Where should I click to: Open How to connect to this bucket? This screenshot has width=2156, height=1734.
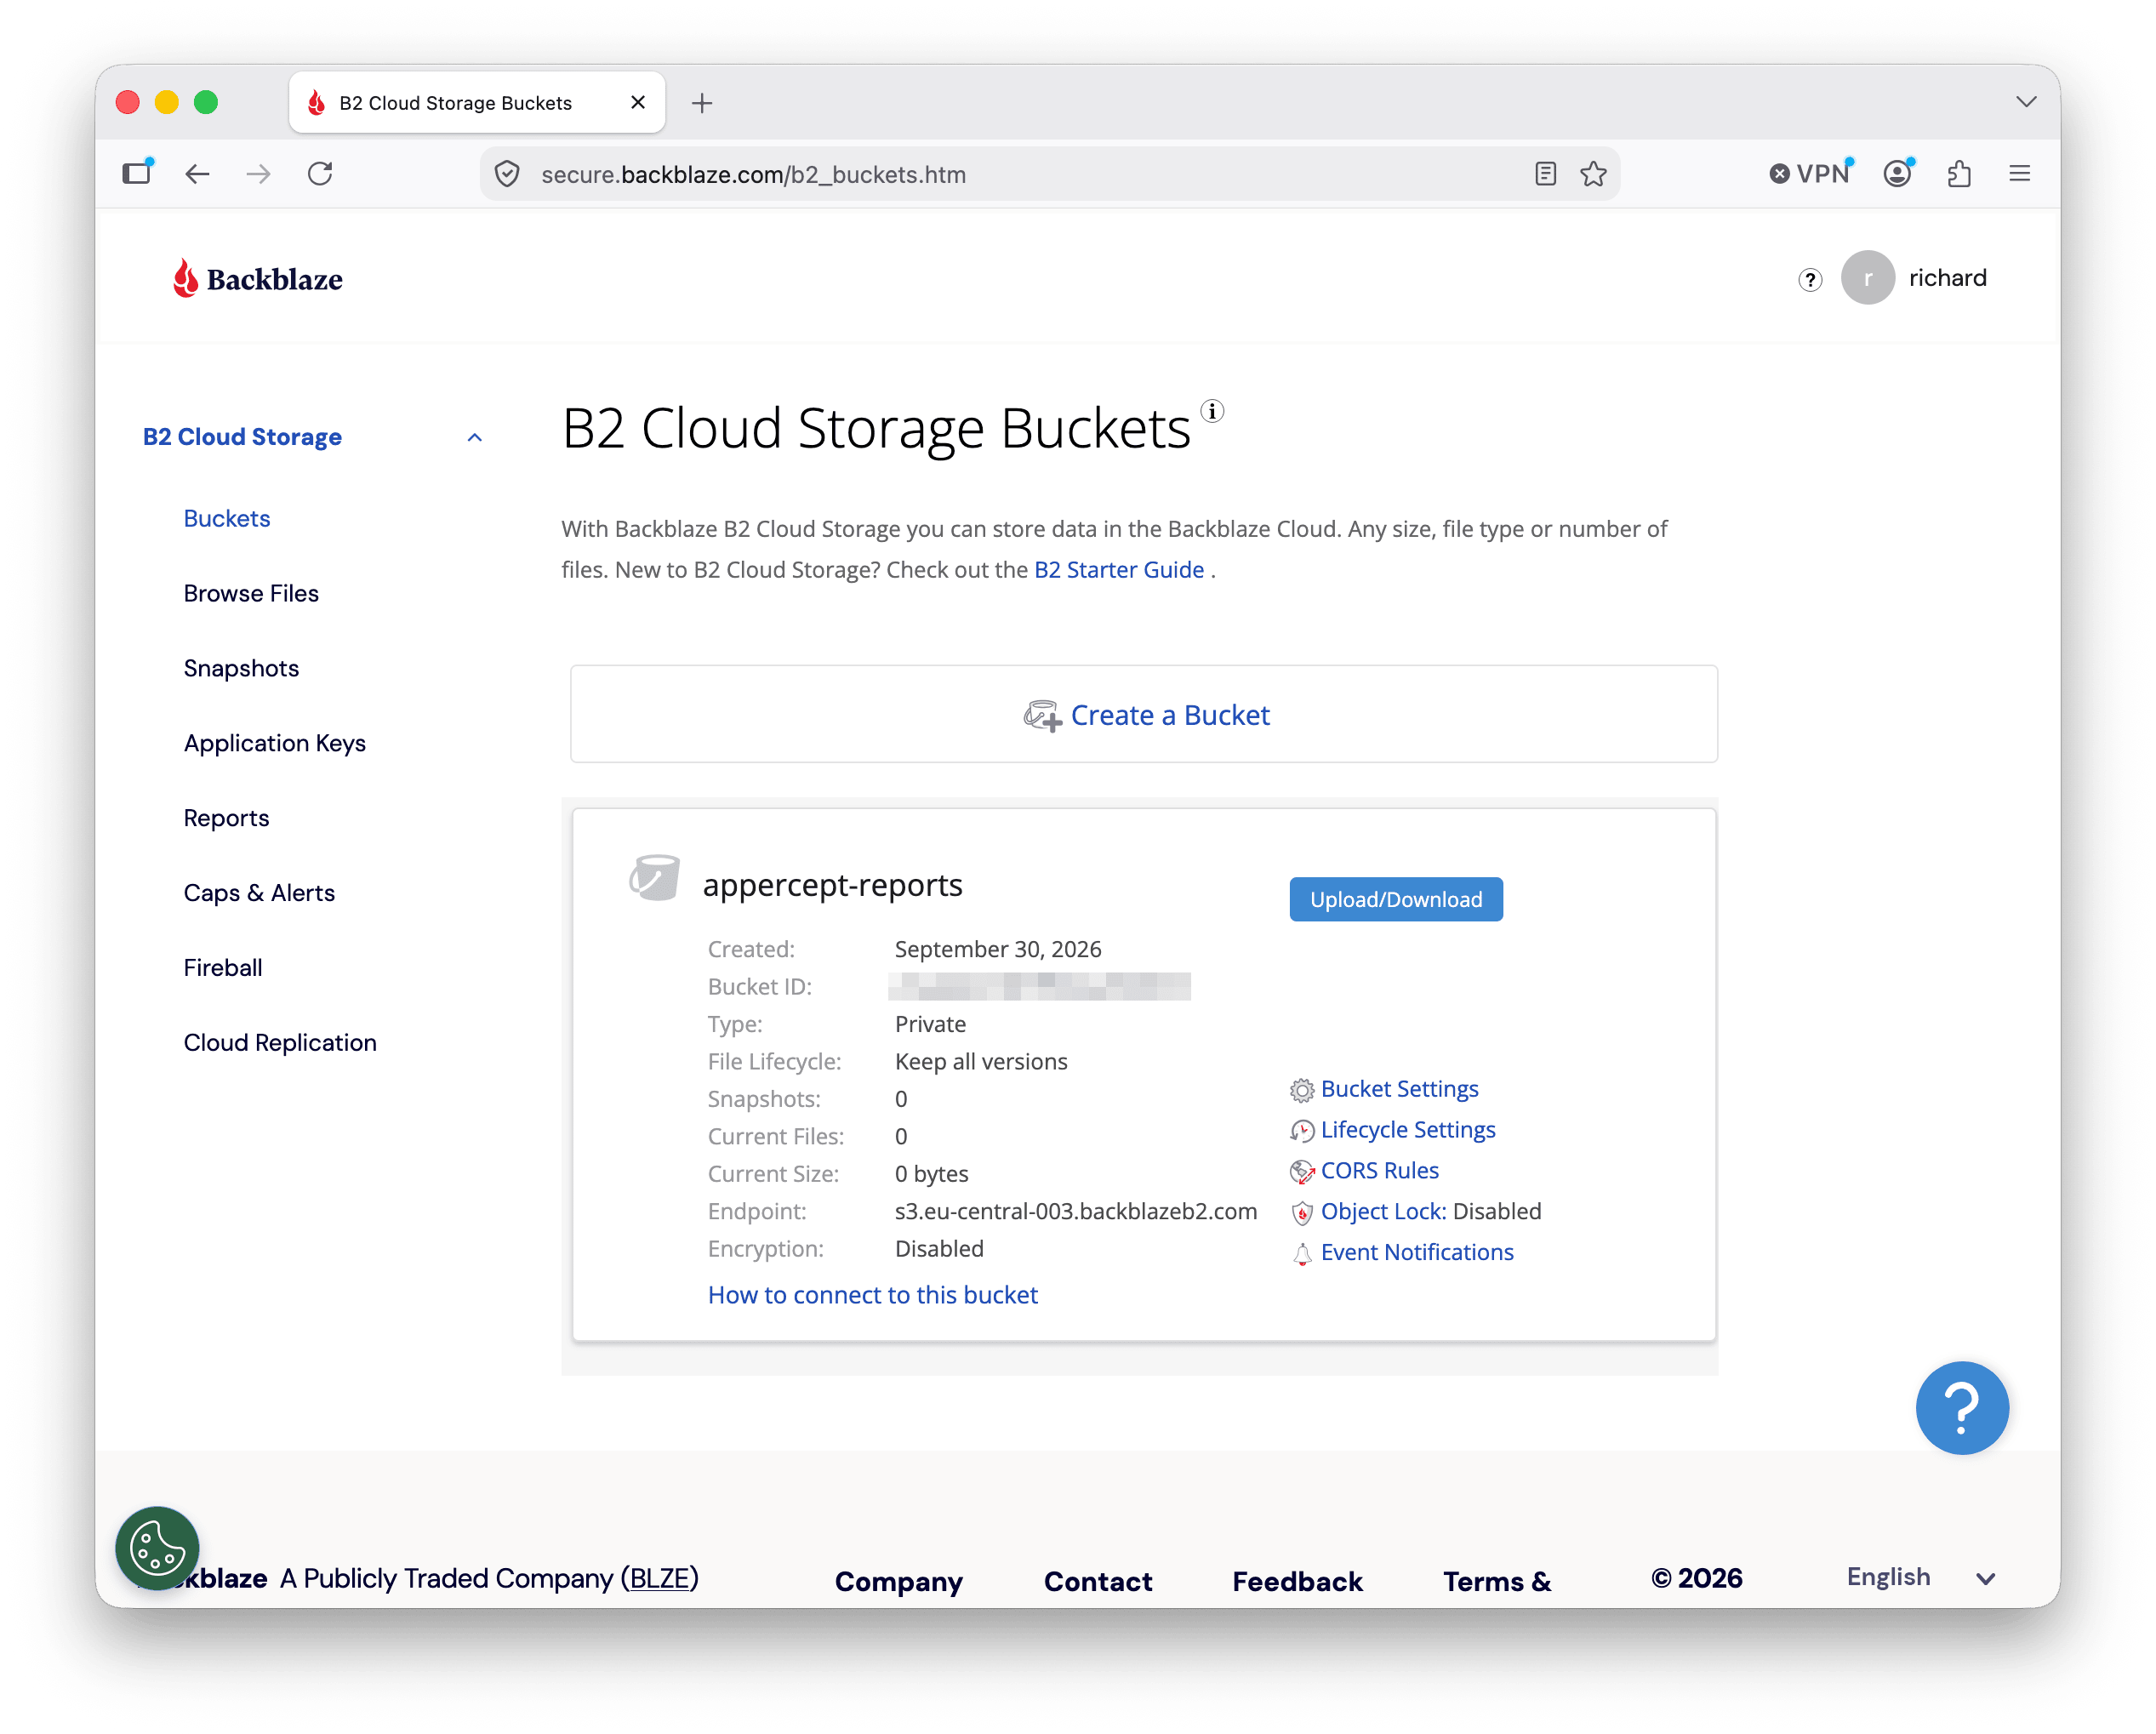(873, 1295)
